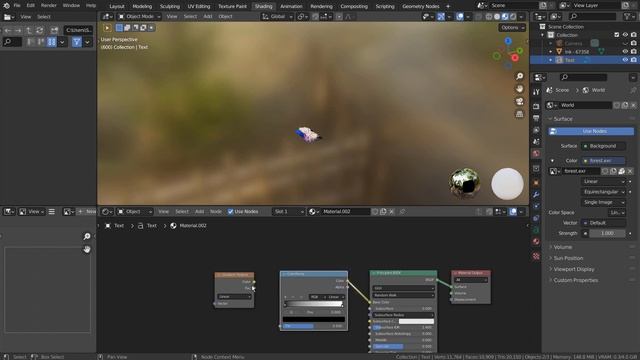Unlink the forest.exr image with X

pyautogui.click(x=630, y=171)
